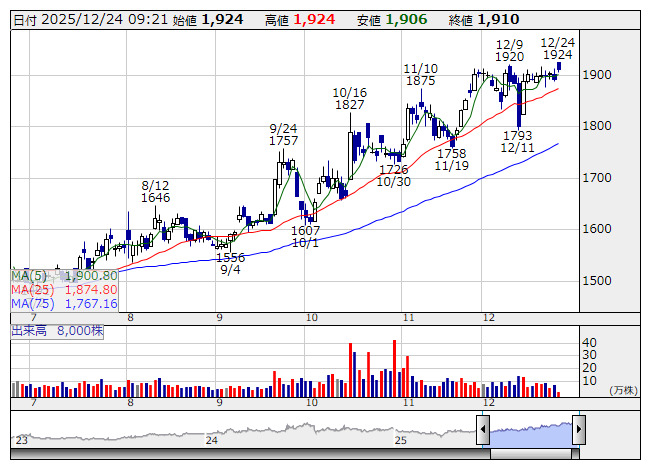
Task: Select the MA(25) moving average legend entry
Action: [x=64, y=289]
